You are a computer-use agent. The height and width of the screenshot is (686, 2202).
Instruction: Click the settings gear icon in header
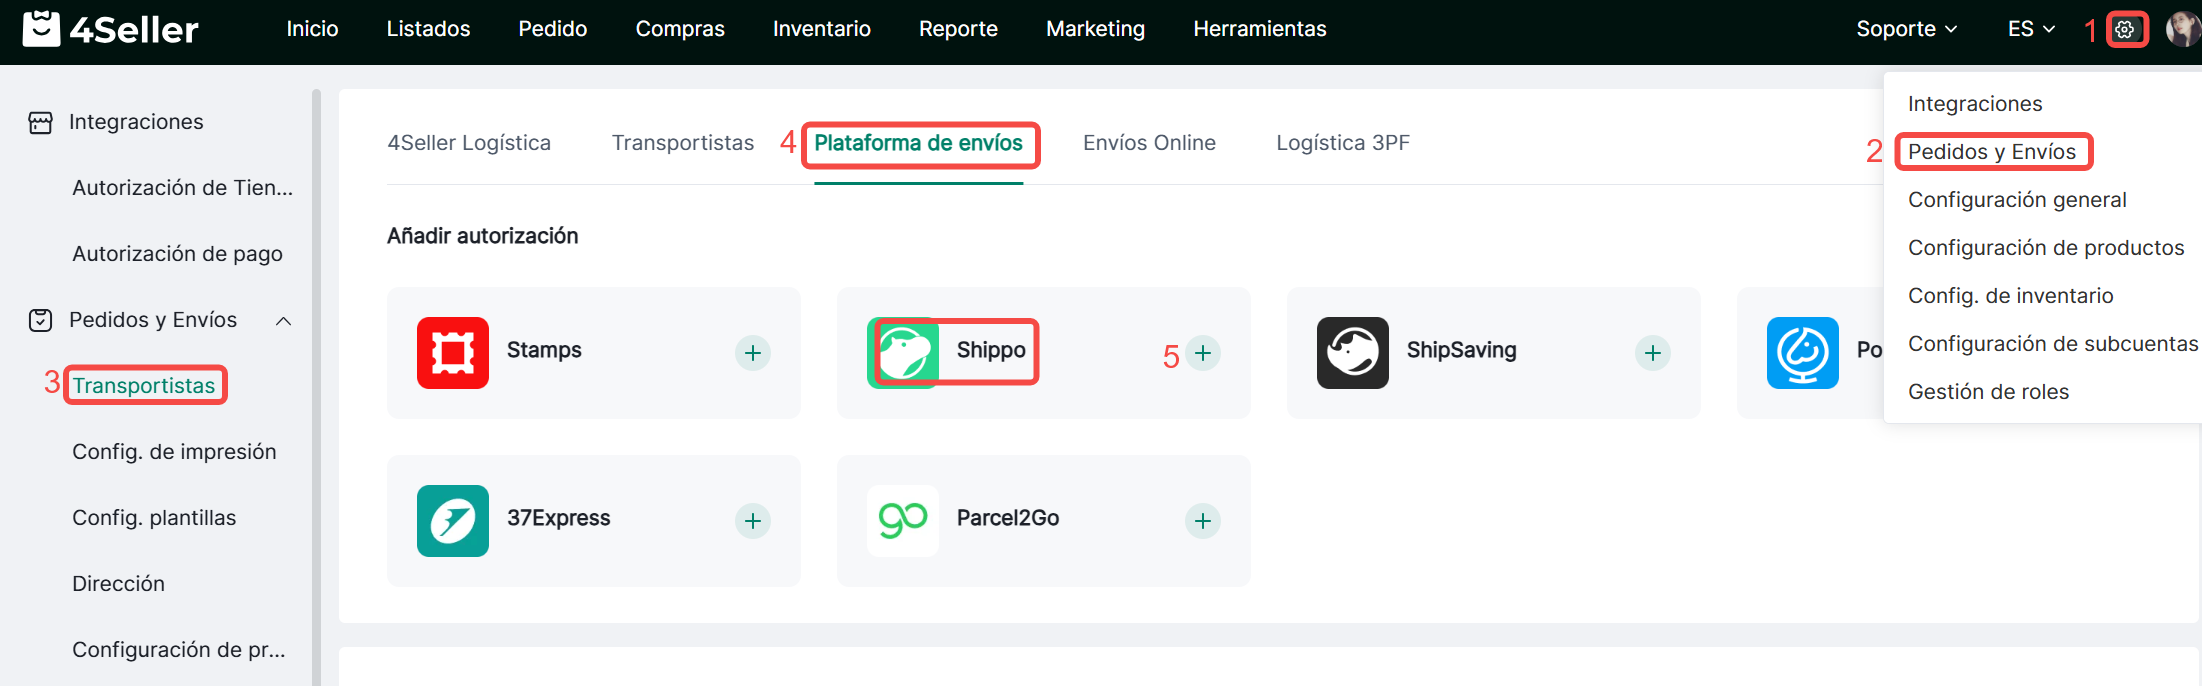point(2125,30)
